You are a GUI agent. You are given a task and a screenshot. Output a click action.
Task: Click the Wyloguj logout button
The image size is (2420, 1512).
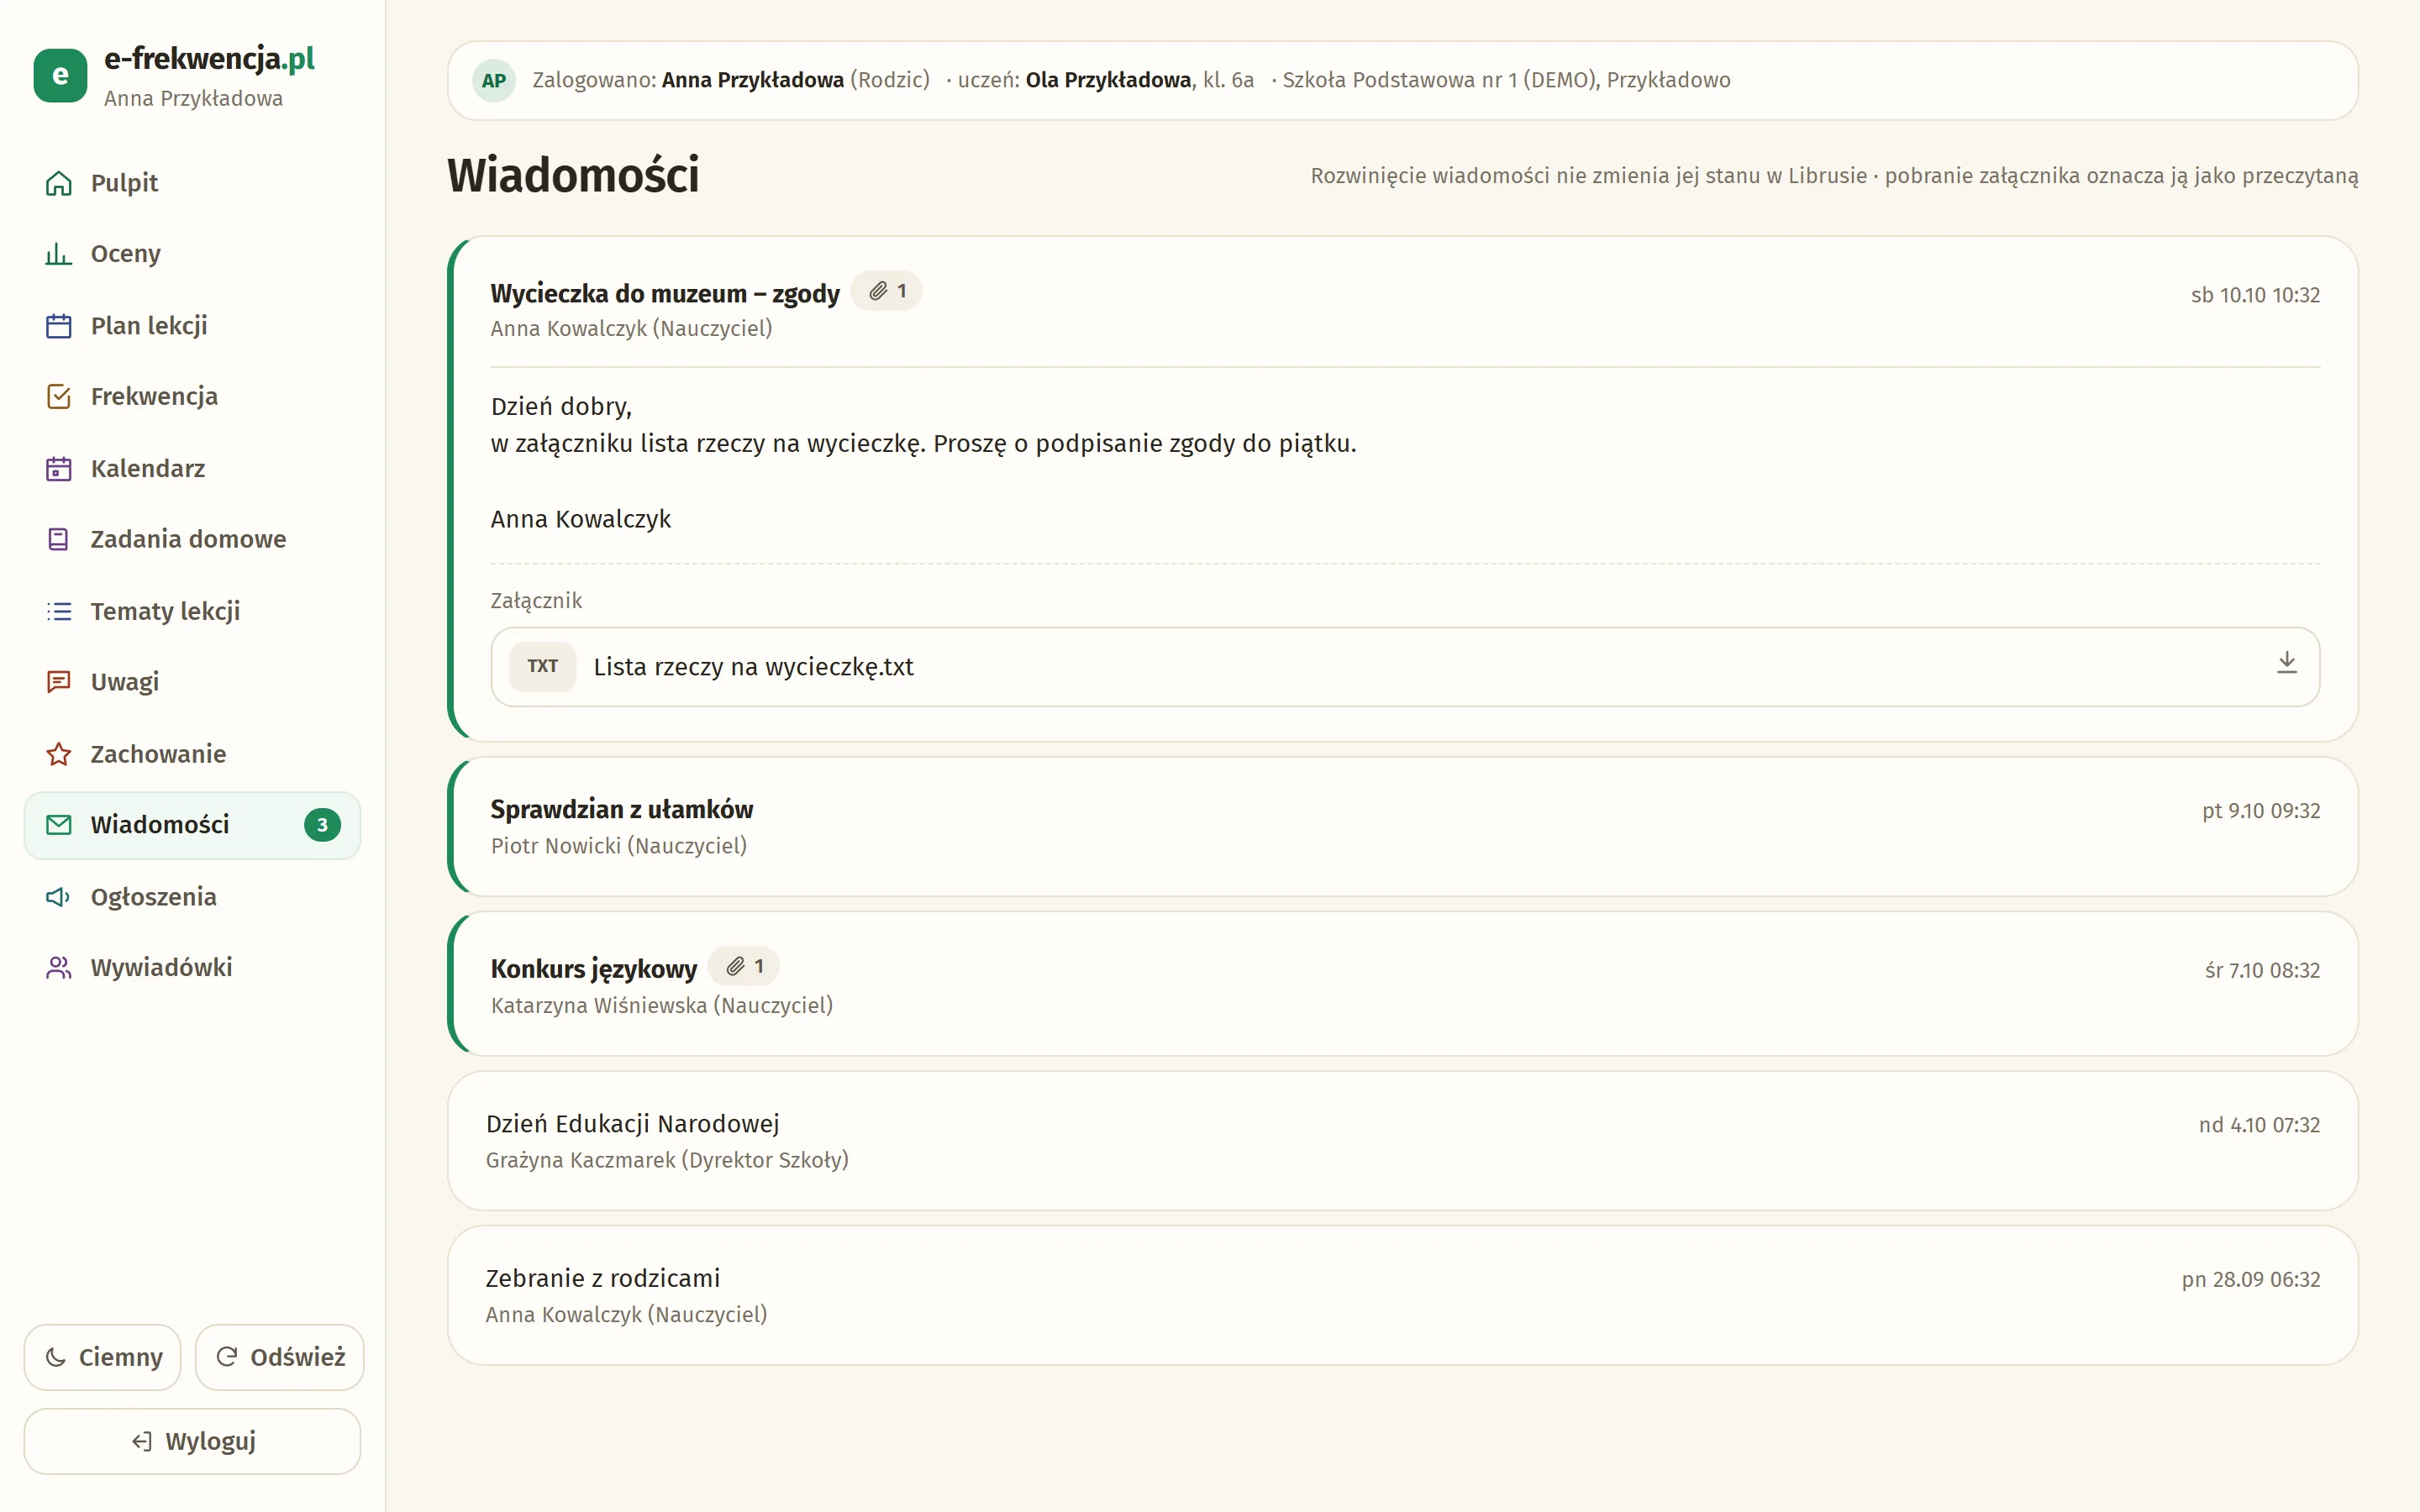(192, 1441)
